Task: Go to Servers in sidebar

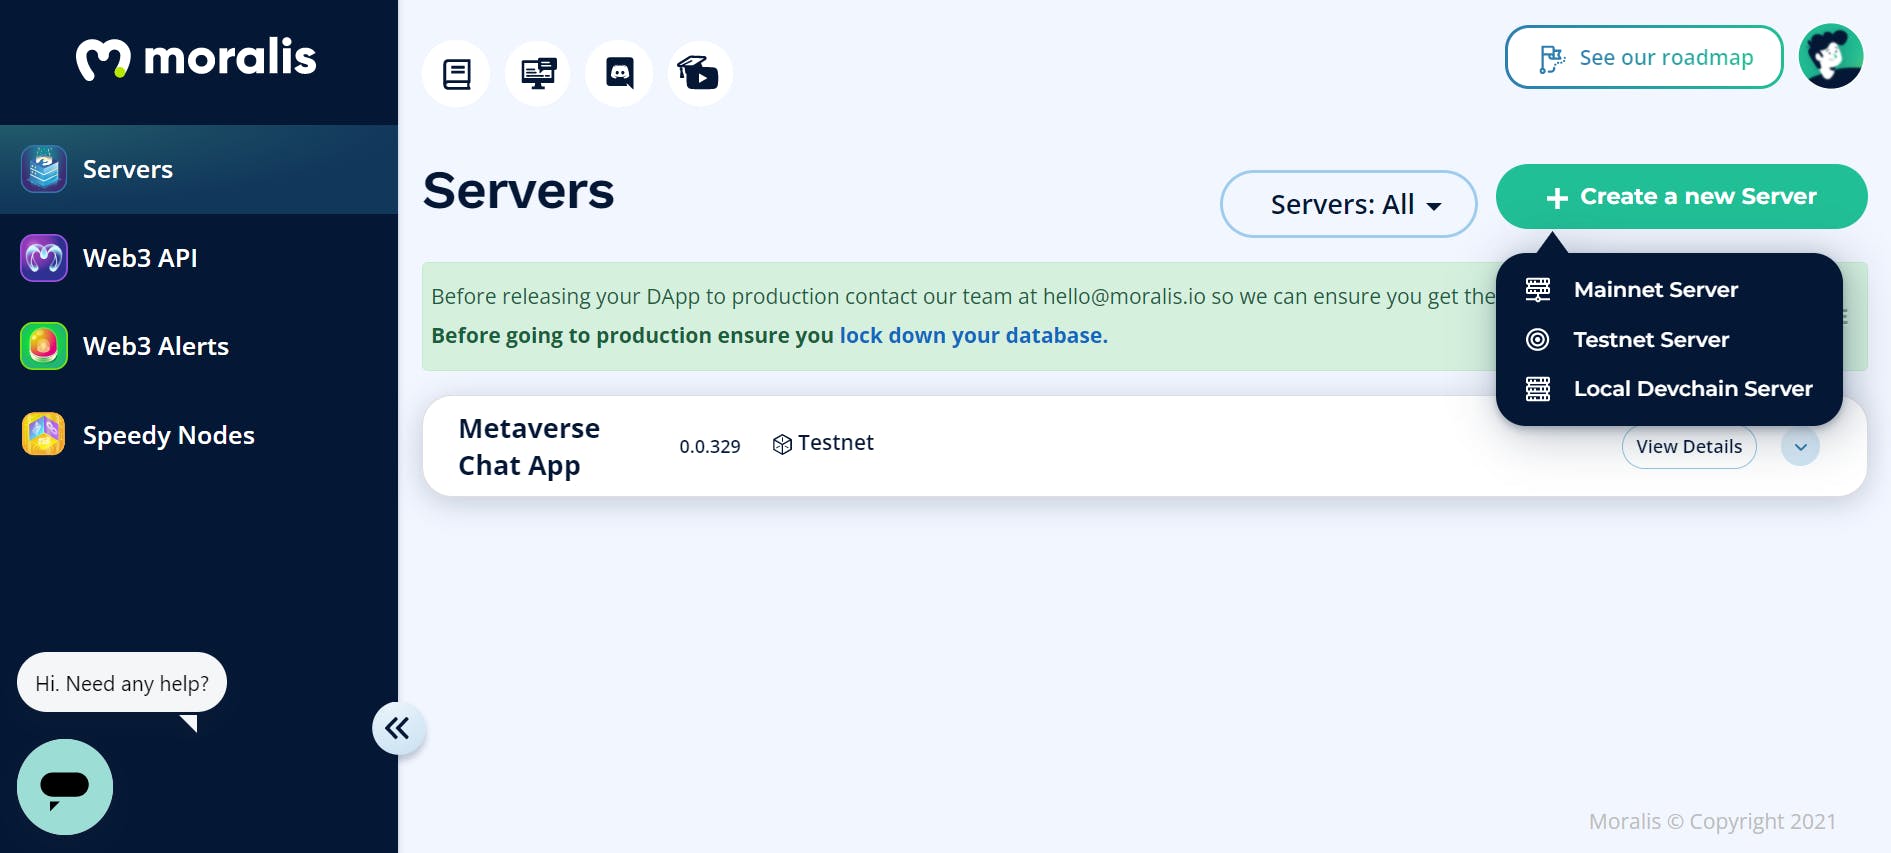Action: 199,169
